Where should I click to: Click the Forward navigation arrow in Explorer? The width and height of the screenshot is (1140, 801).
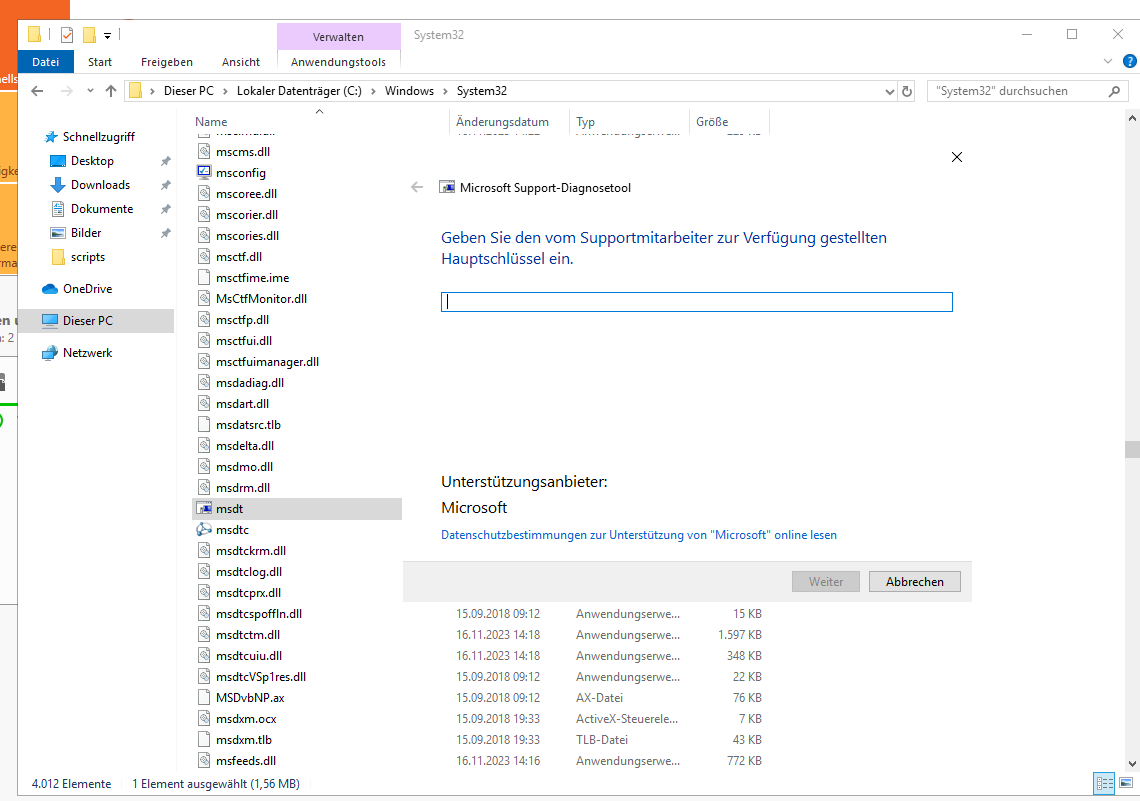[66, 91]
